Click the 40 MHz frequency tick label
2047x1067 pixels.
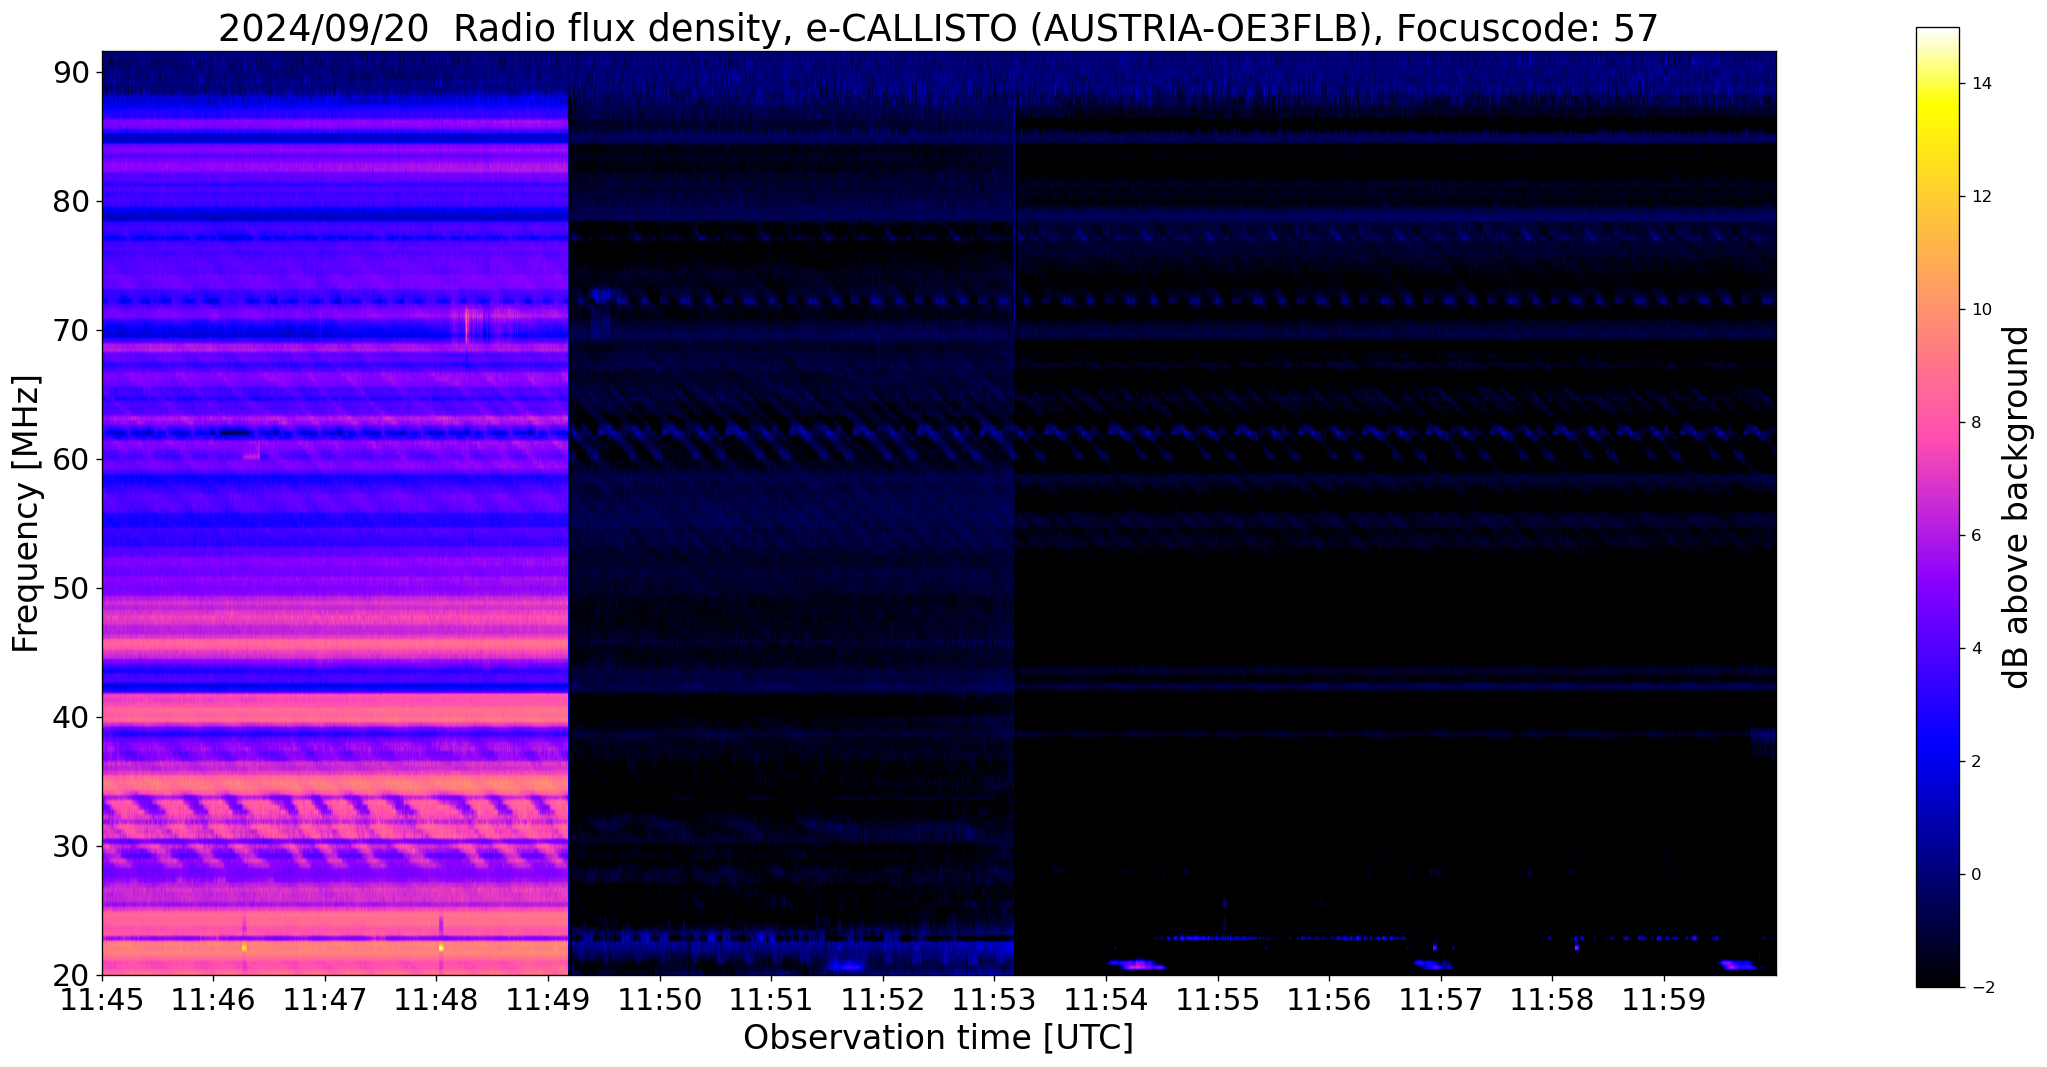(72, 717)
